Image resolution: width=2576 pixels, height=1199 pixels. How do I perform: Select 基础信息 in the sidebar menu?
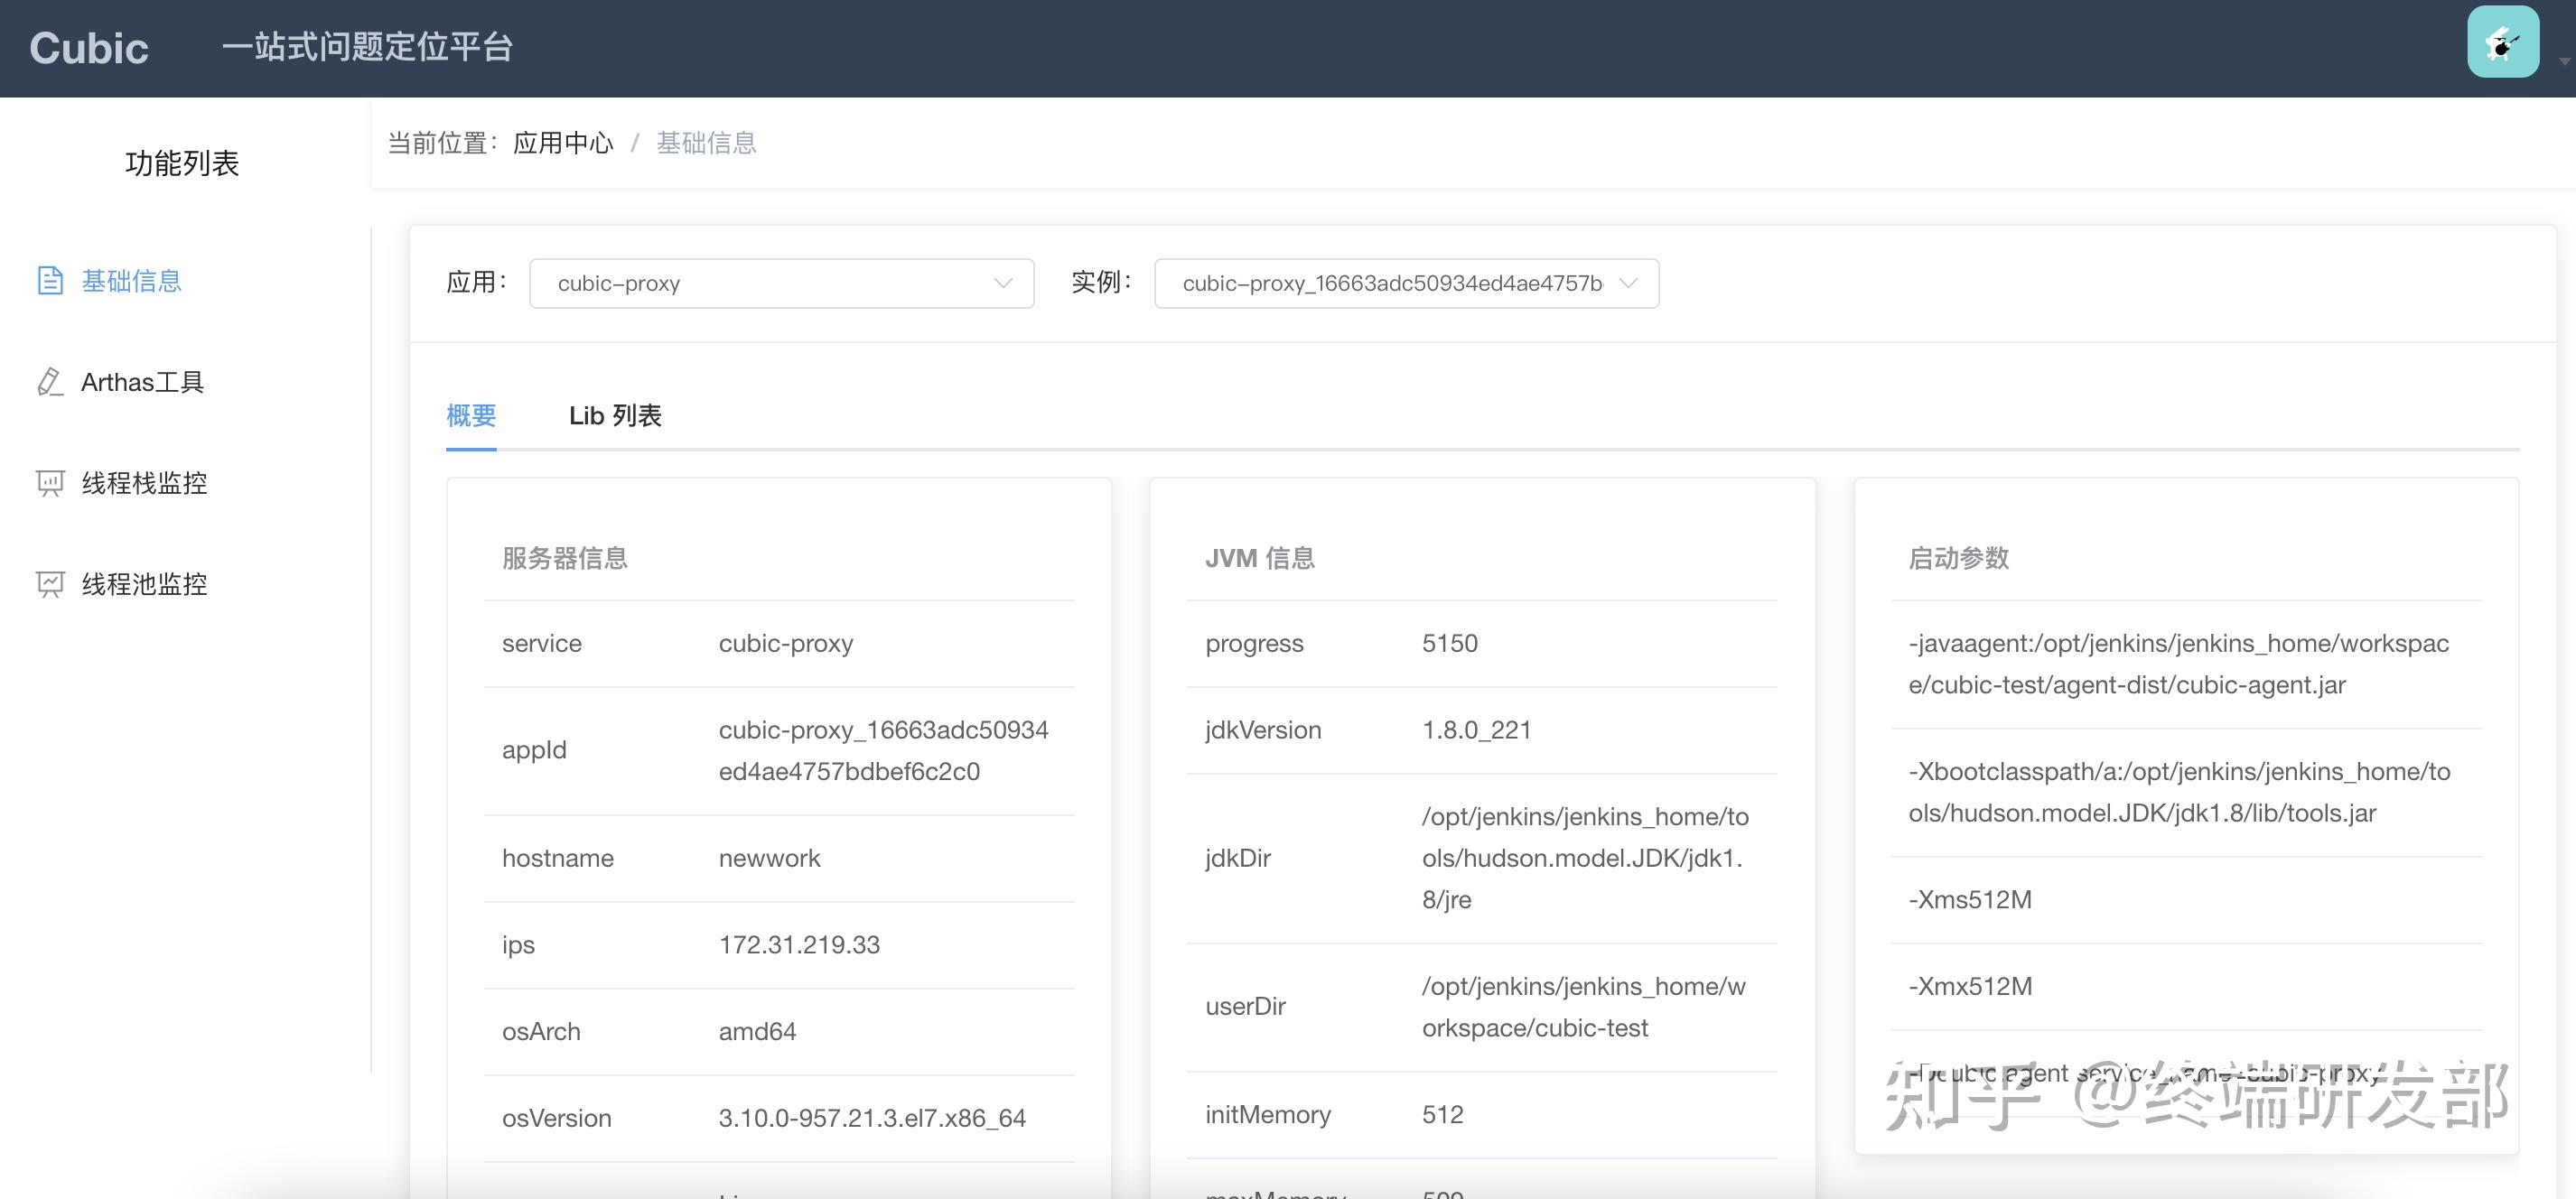click(x=131, y=280)
